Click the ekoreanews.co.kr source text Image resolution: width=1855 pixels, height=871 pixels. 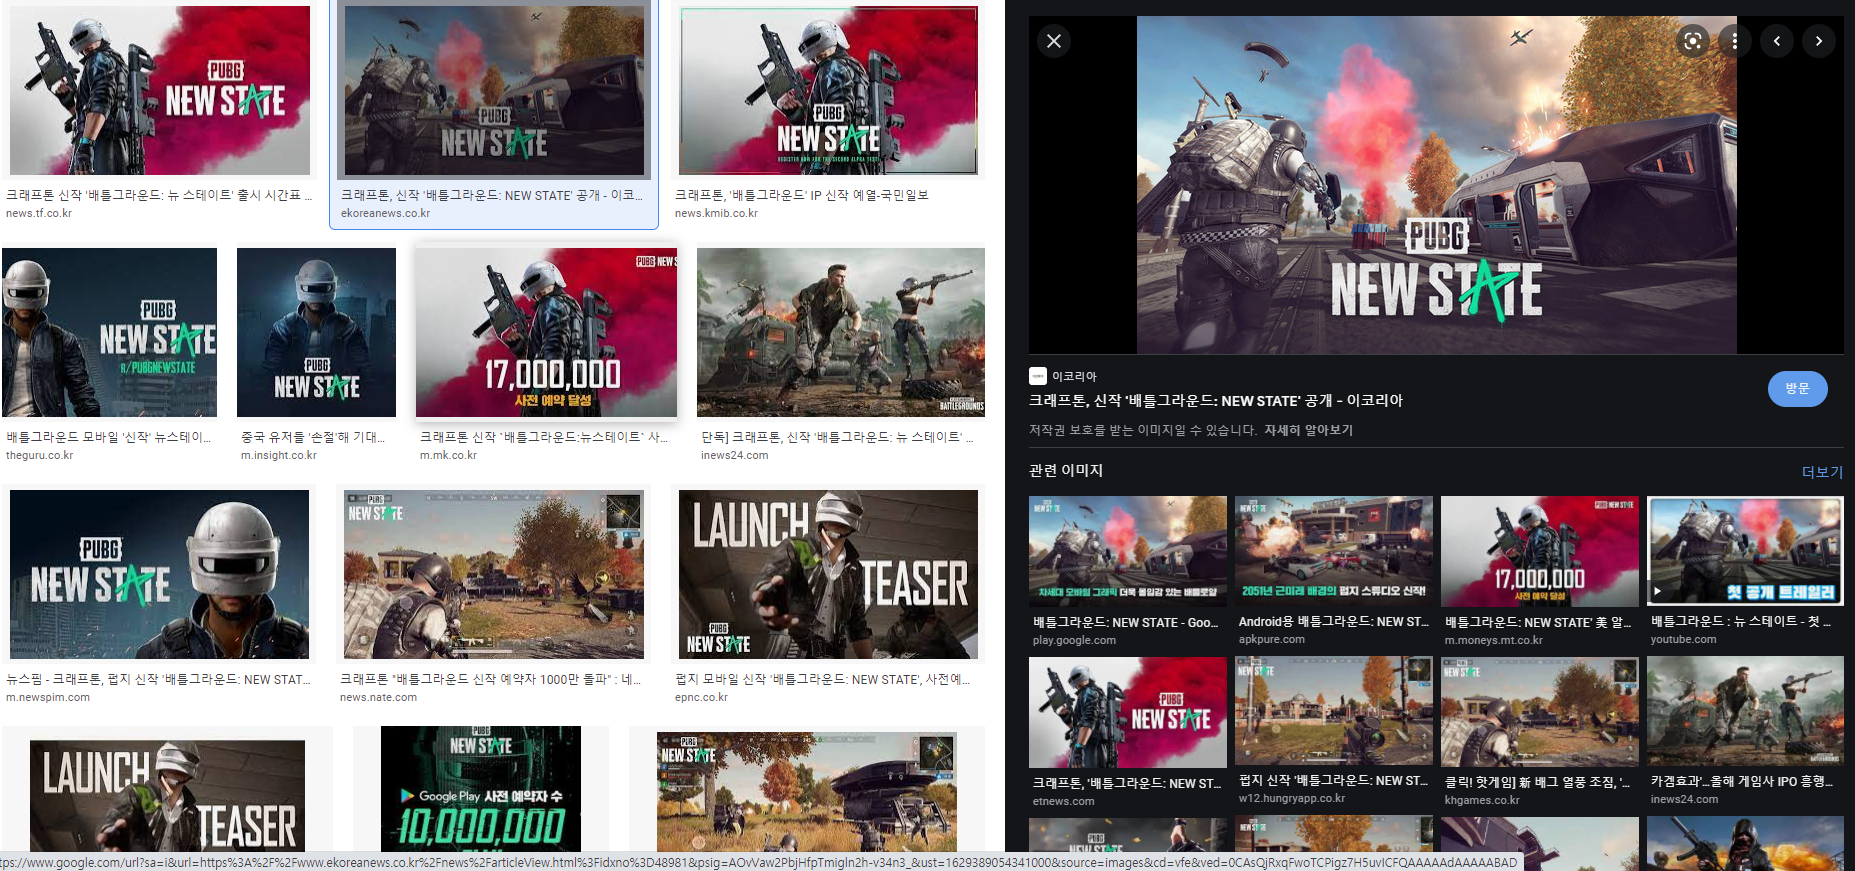click(x=385, y=213)
